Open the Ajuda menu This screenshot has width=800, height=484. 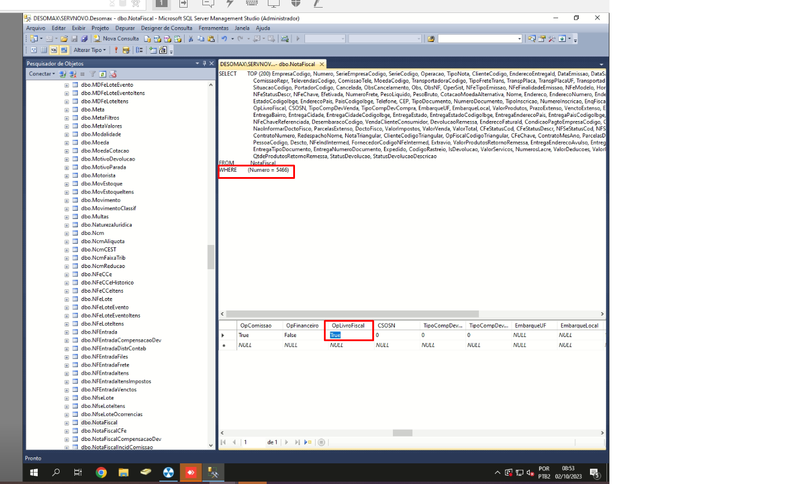263,28
